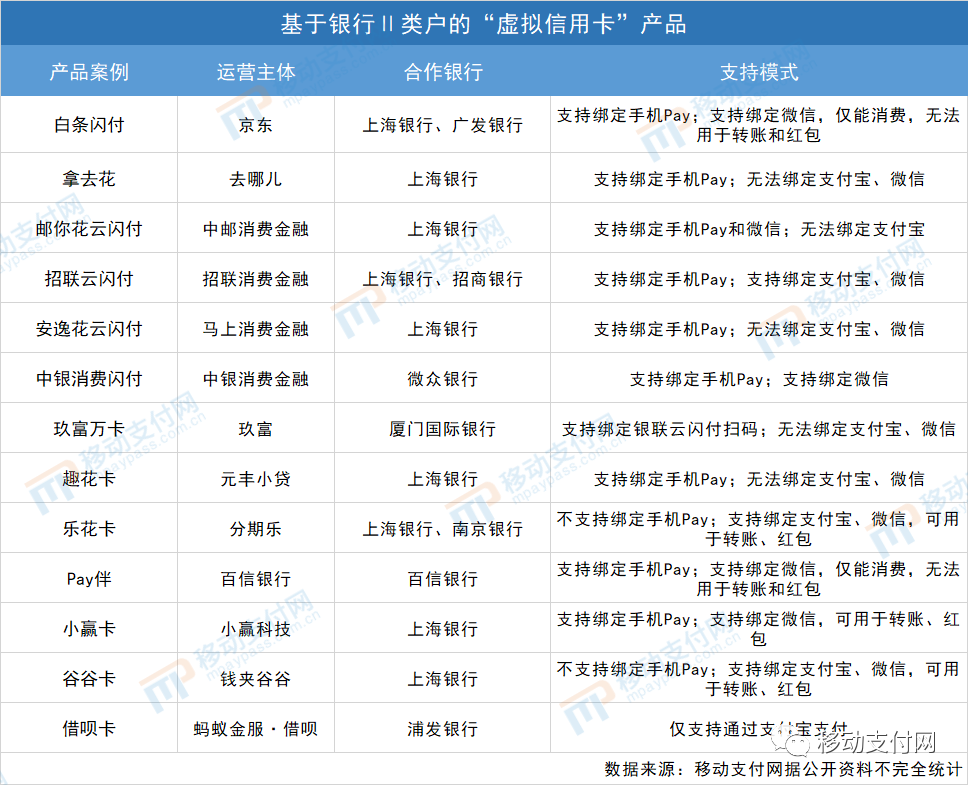Click the 中银消费闪付 product cell
The height and width of the screenshot is (785, 968).
tap(89, 379)
